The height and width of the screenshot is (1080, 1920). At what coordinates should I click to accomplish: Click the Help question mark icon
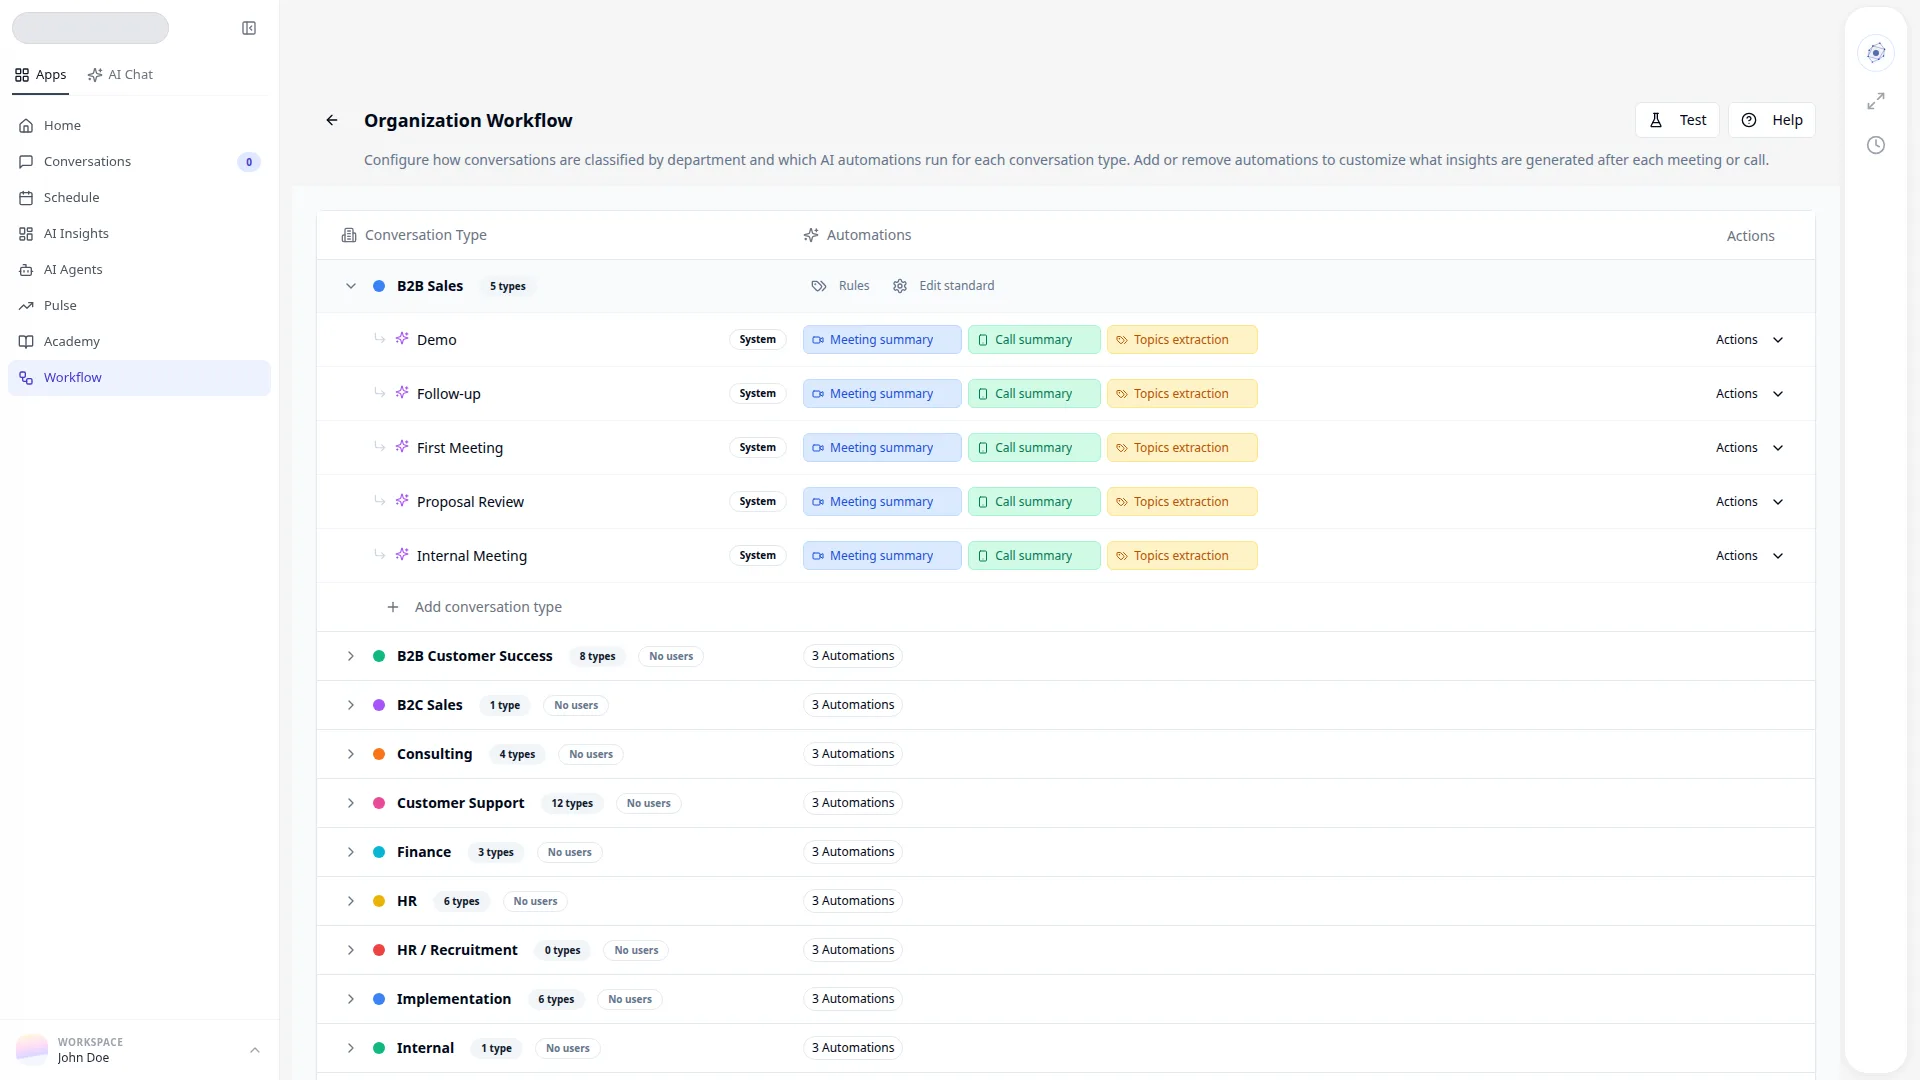1749,120
